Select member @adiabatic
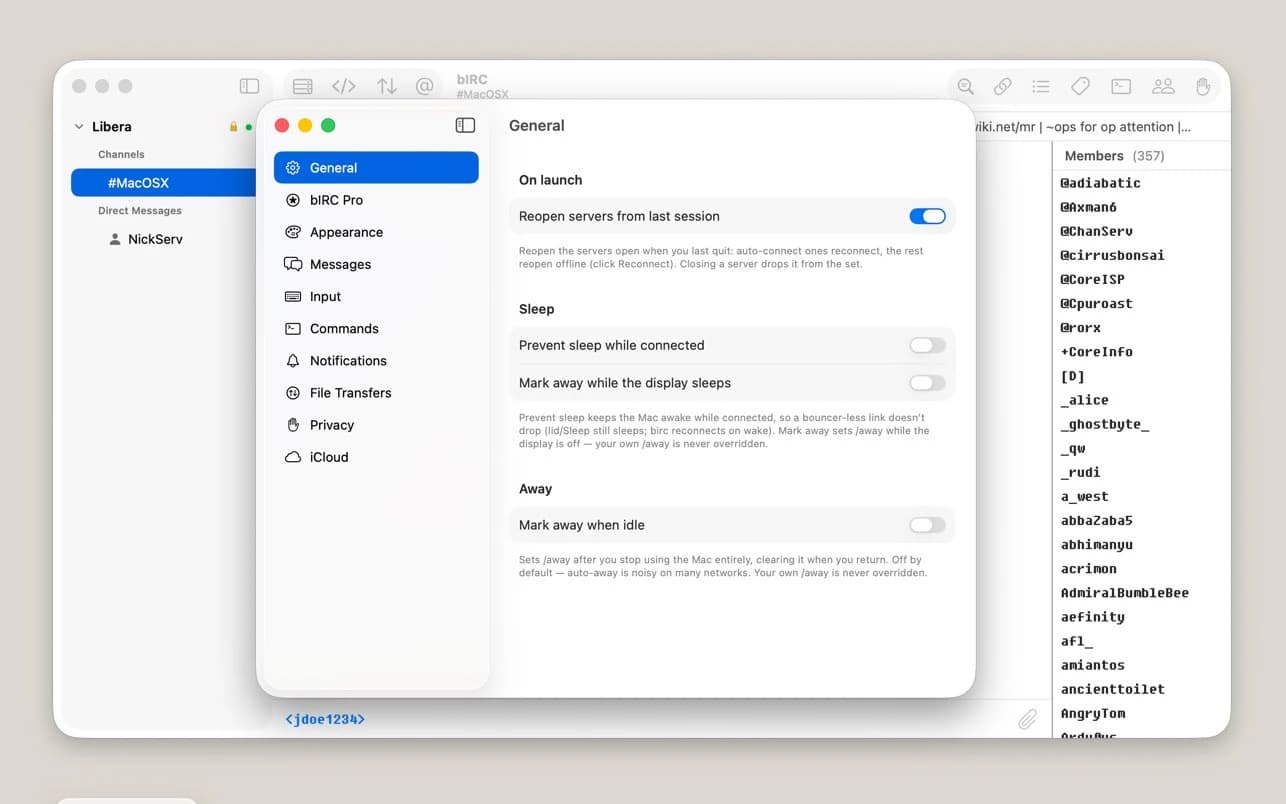The width and height of the screenshot is (1286, 804). [1100, 183]
